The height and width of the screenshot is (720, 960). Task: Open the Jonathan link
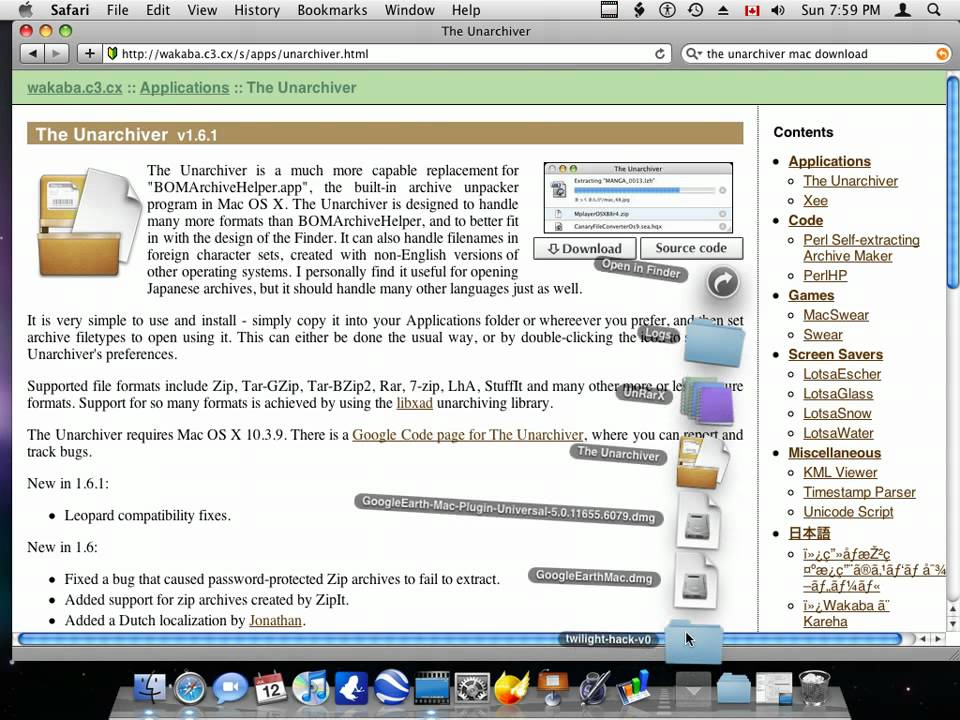pyautogui.click(x=275, y=620)
